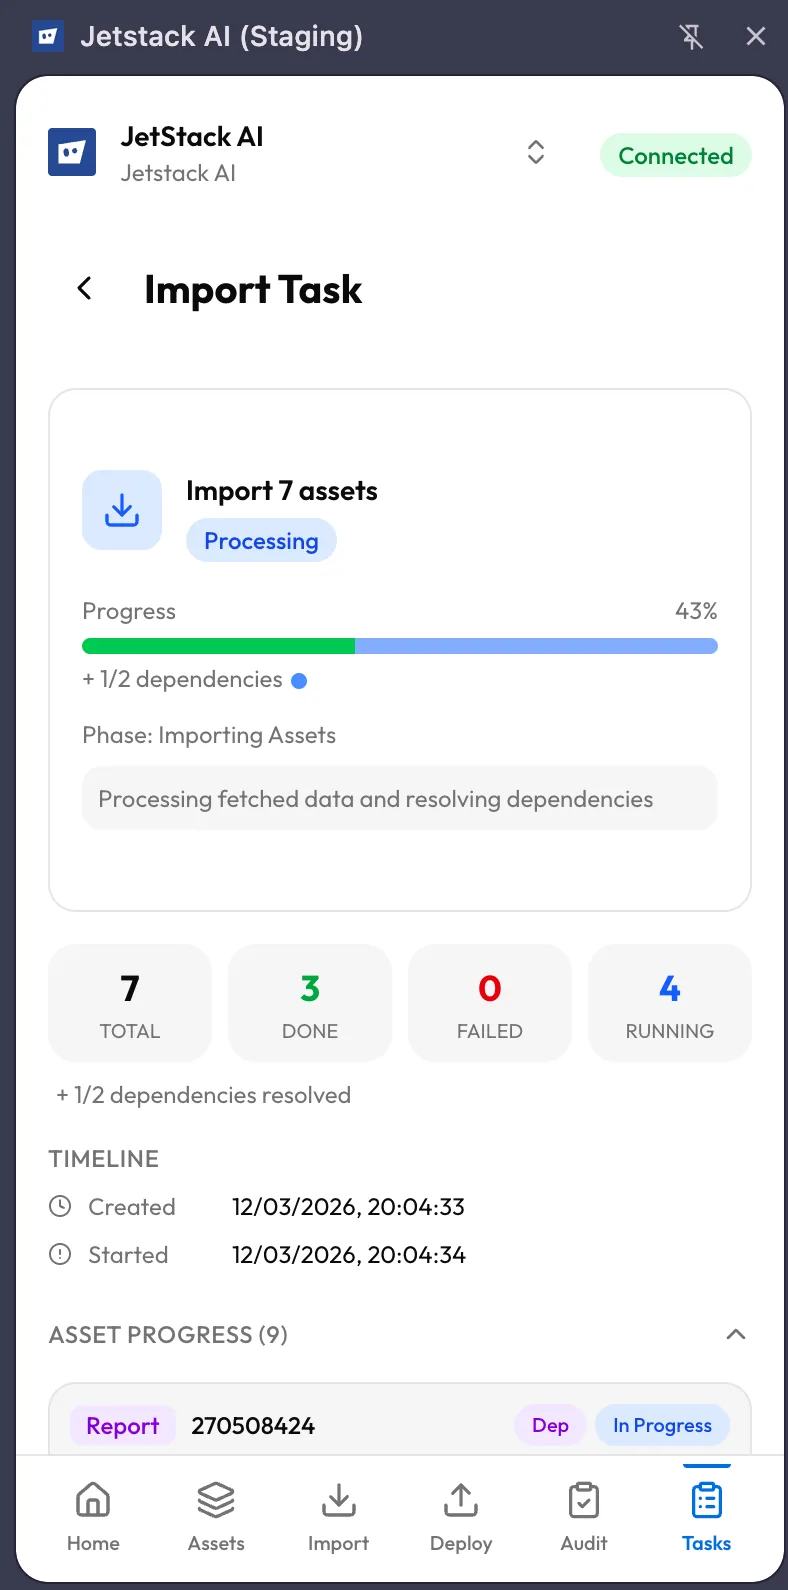Screen dimensions: 788x1590
Task: Click the Connected status badge
Action: pos(675,155)
